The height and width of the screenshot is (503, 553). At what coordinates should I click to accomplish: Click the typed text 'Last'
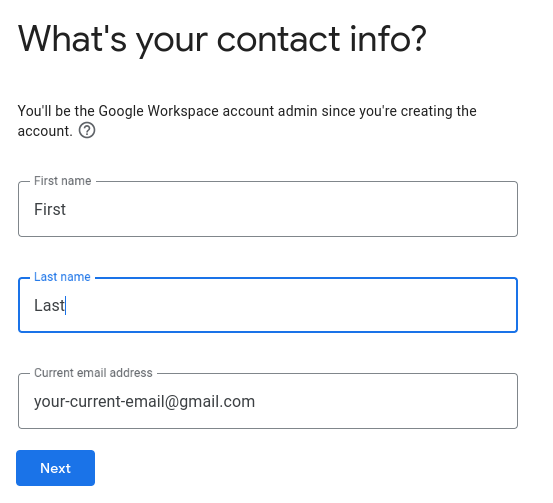coord(49,305)
